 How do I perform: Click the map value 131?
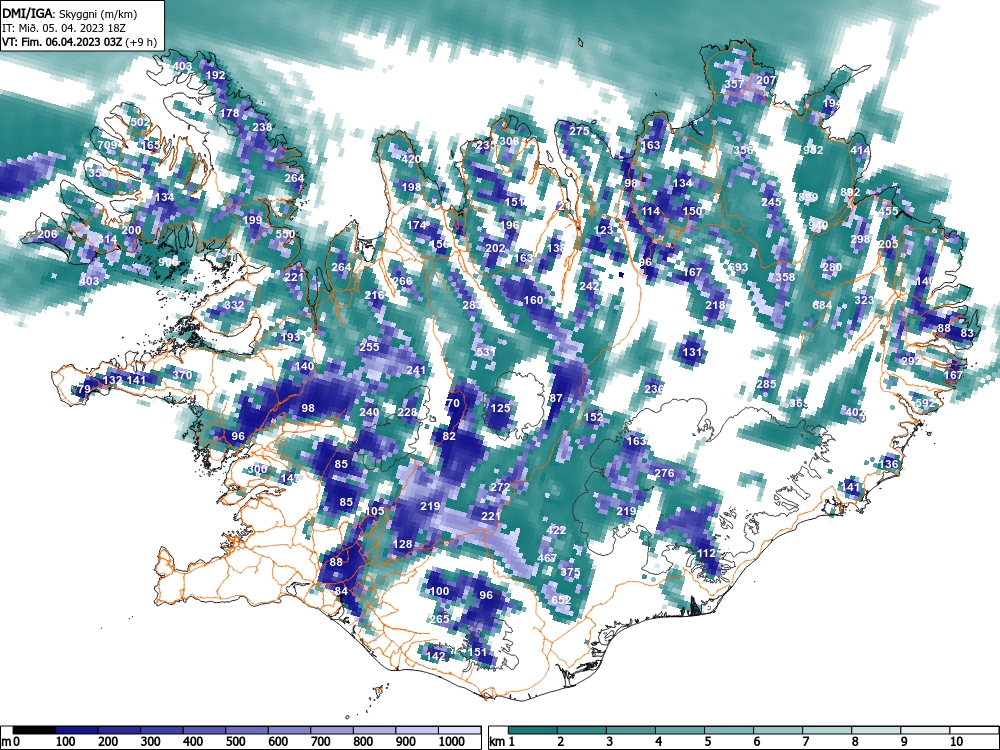click(x=692, y=352)
